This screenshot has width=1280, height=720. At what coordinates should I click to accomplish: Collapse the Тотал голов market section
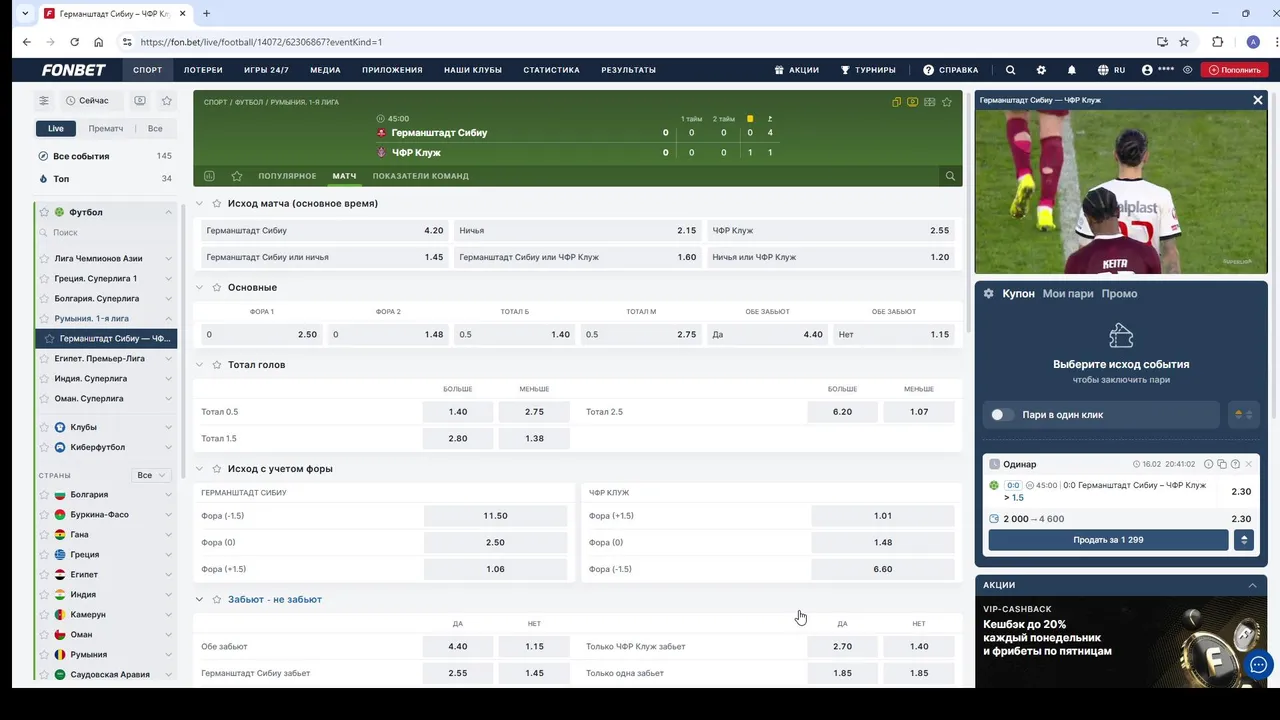[x=199, y=365]
